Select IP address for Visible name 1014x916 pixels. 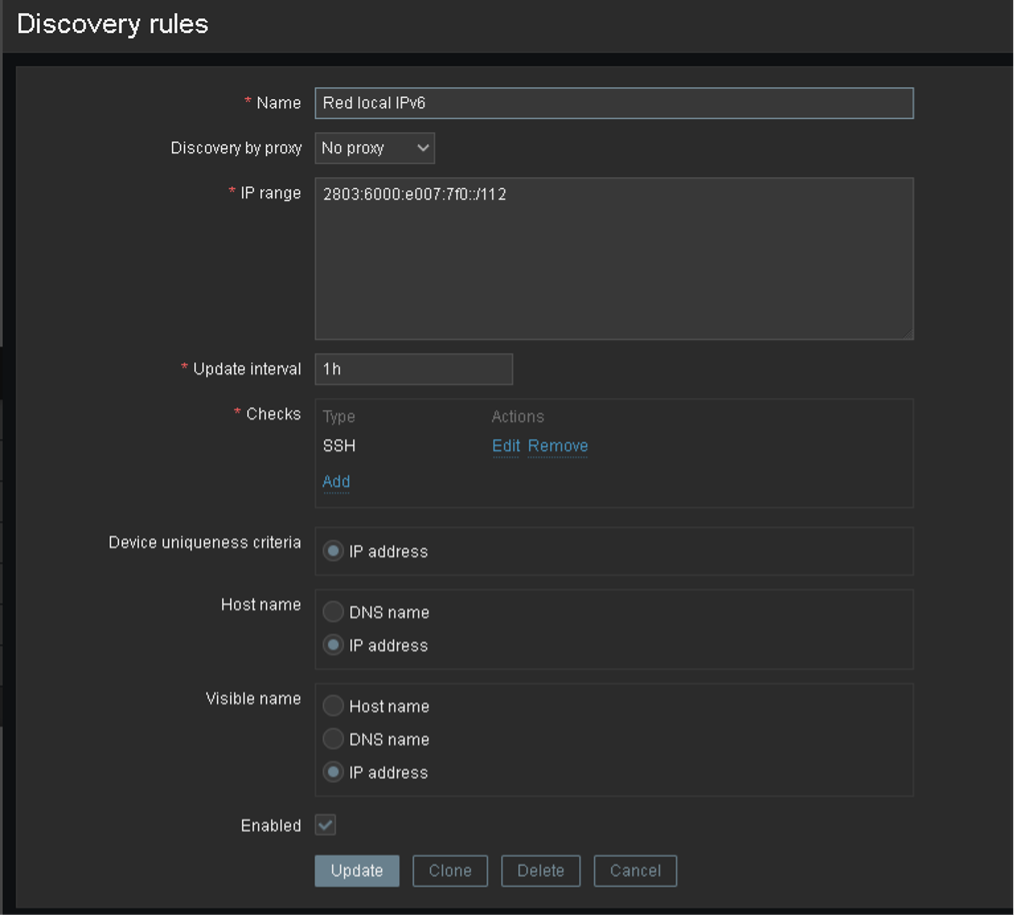(x=334, y=773)
